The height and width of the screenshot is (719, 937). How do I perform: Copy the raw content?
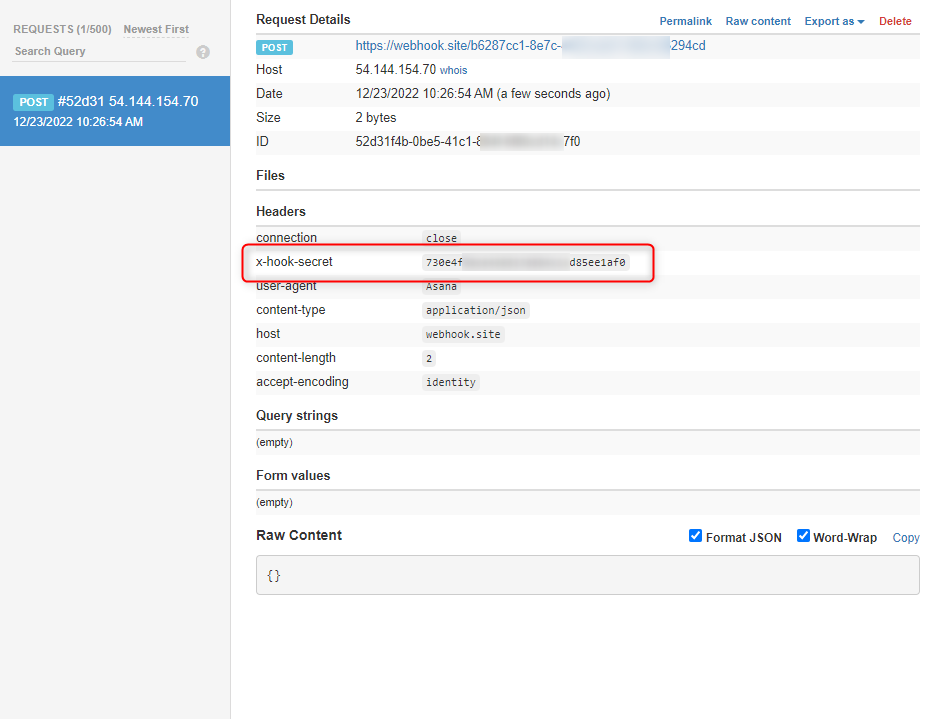click(x=905, y=537)
